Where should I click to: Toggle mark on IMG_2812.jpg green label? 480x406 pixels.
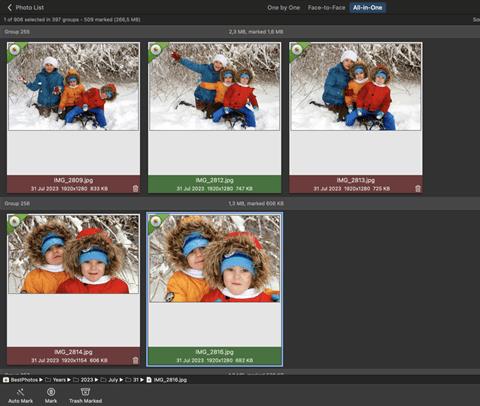pyautogui.click(x=214, y=184)
